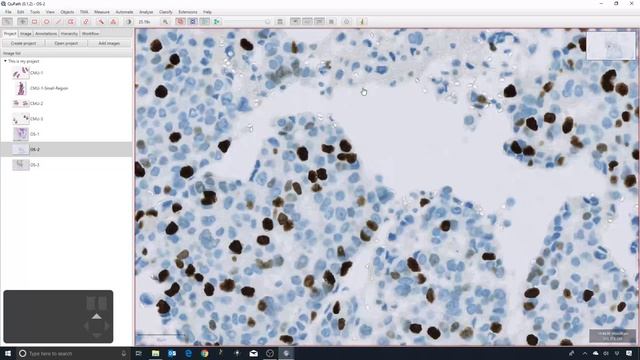The height and width of the screenshot is (360, 640).
Task: Open the View menu
Action: pyautogui.click(x=50, y=12)
